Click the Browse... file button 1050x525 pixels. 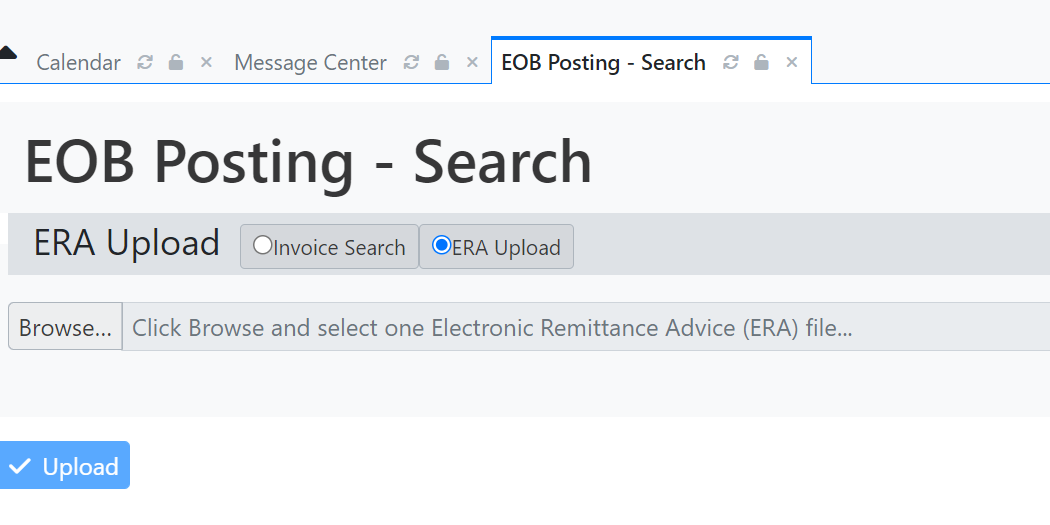click(x=65, y=327)
